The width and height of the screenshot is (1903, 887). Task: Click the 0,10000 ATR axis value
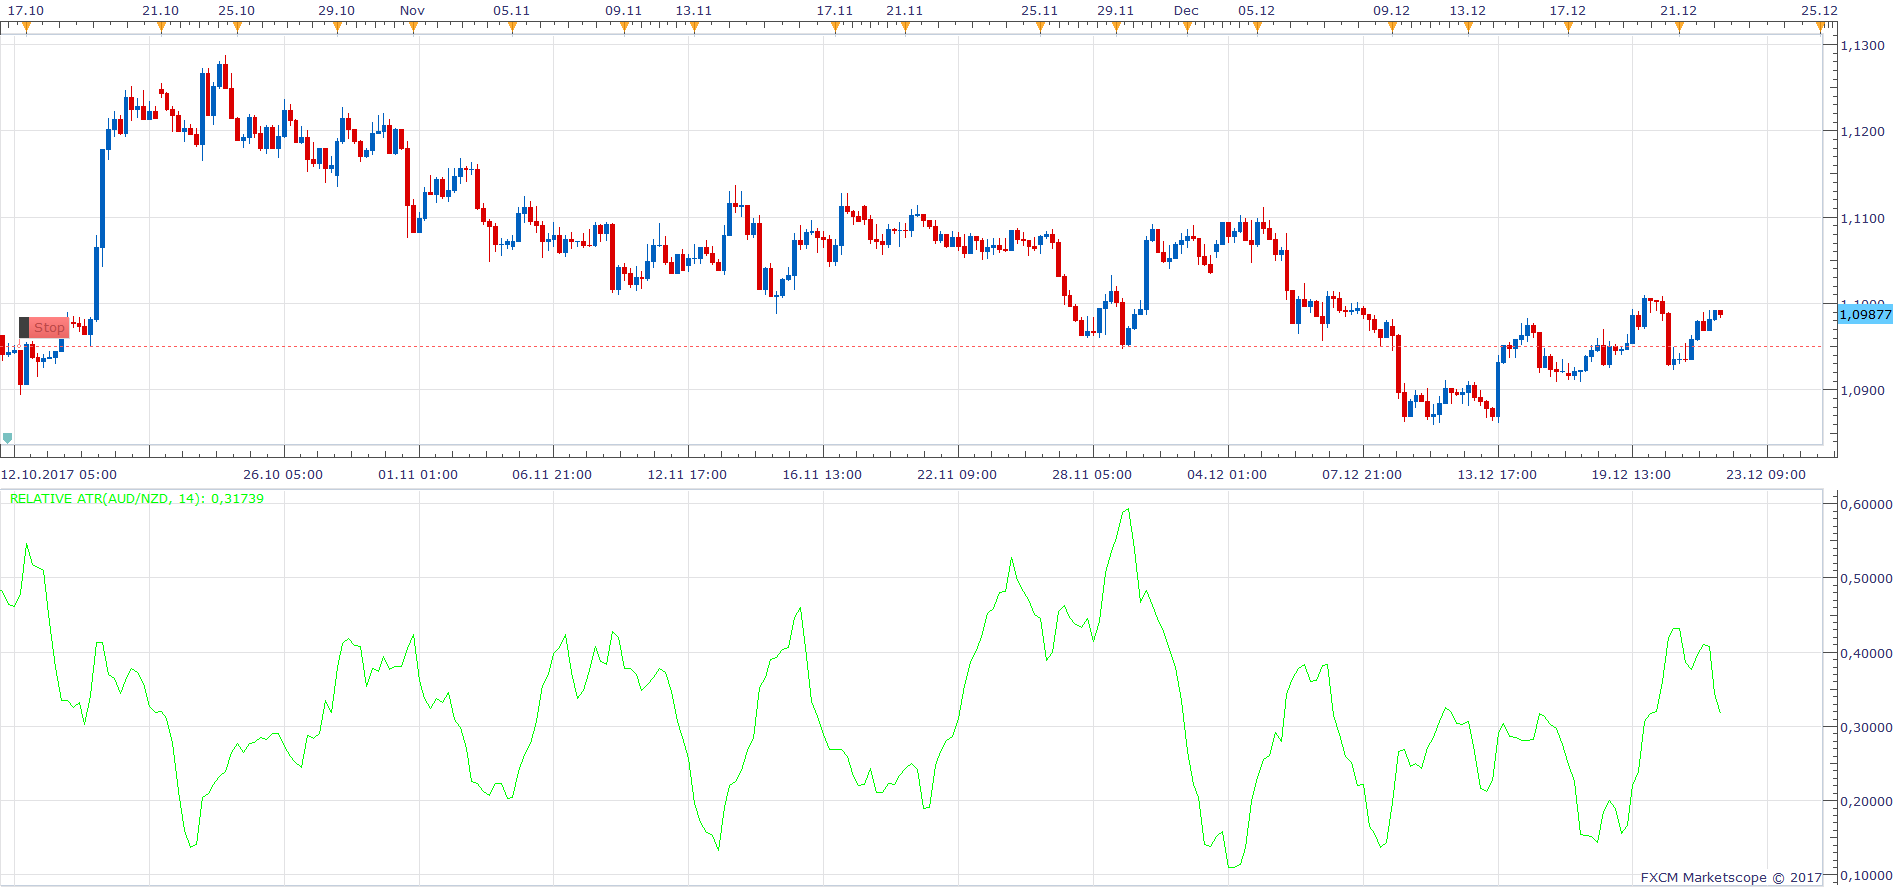(1866, 876)
